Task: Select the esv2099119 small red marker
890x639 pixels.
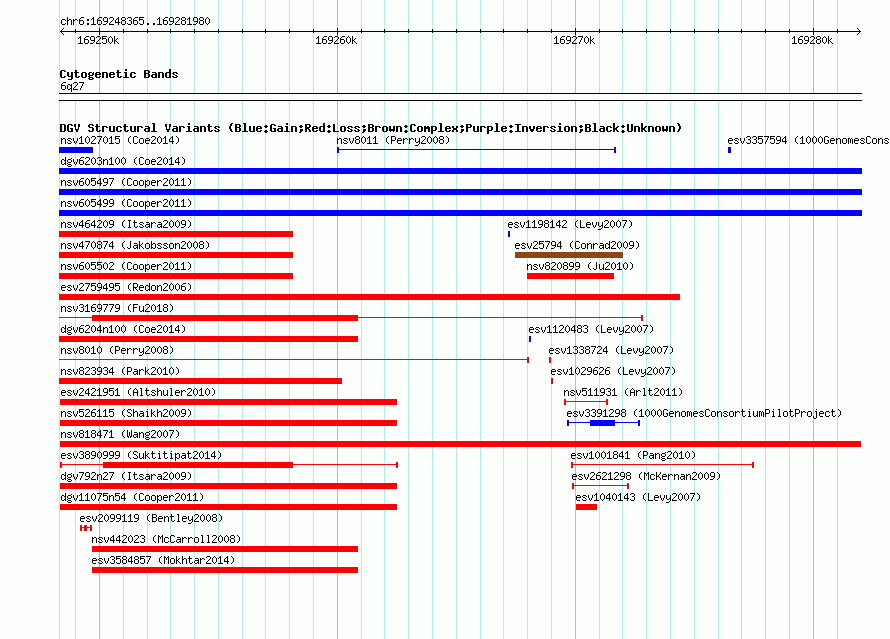Action: [86, 528]
